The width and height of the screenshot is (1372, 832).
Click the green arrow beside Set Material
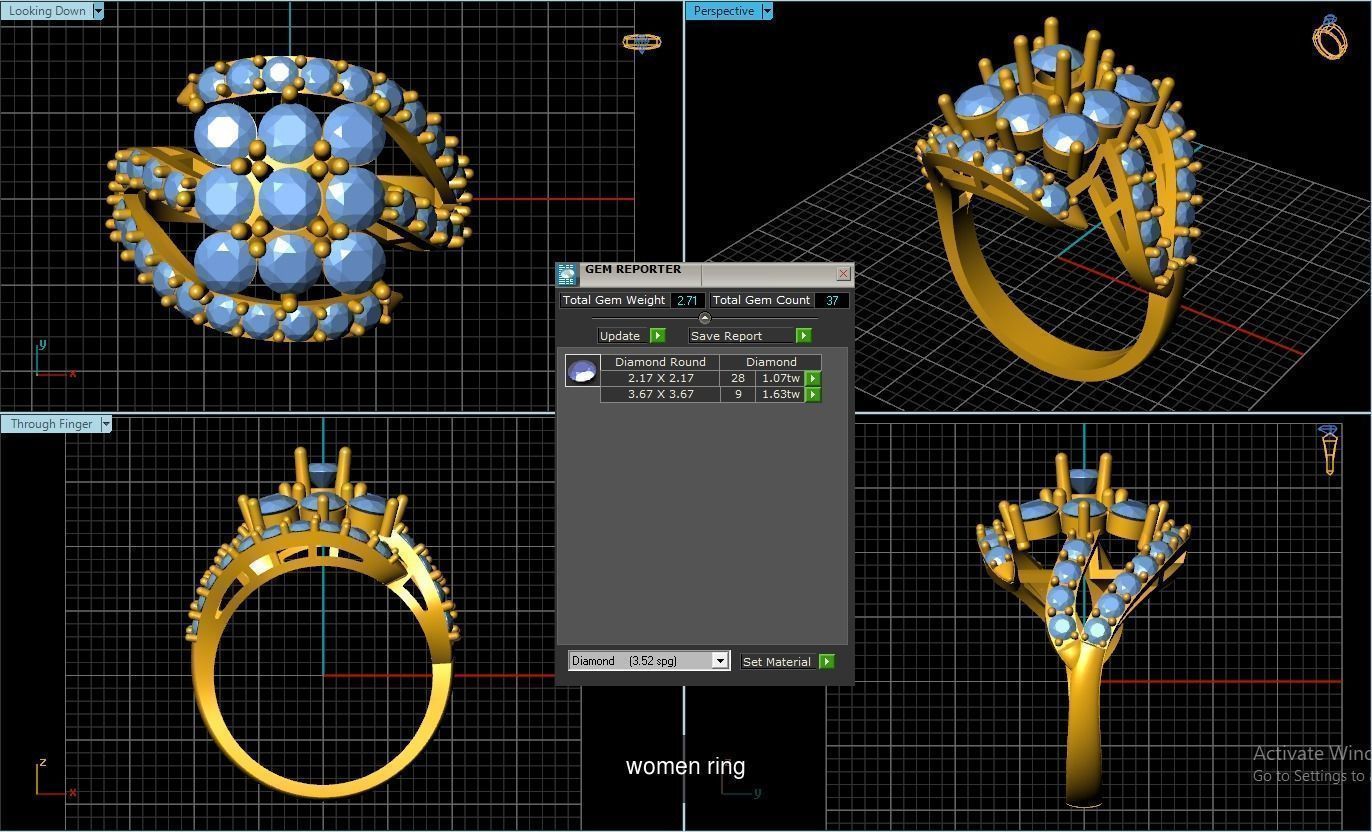tap(827, 662)
